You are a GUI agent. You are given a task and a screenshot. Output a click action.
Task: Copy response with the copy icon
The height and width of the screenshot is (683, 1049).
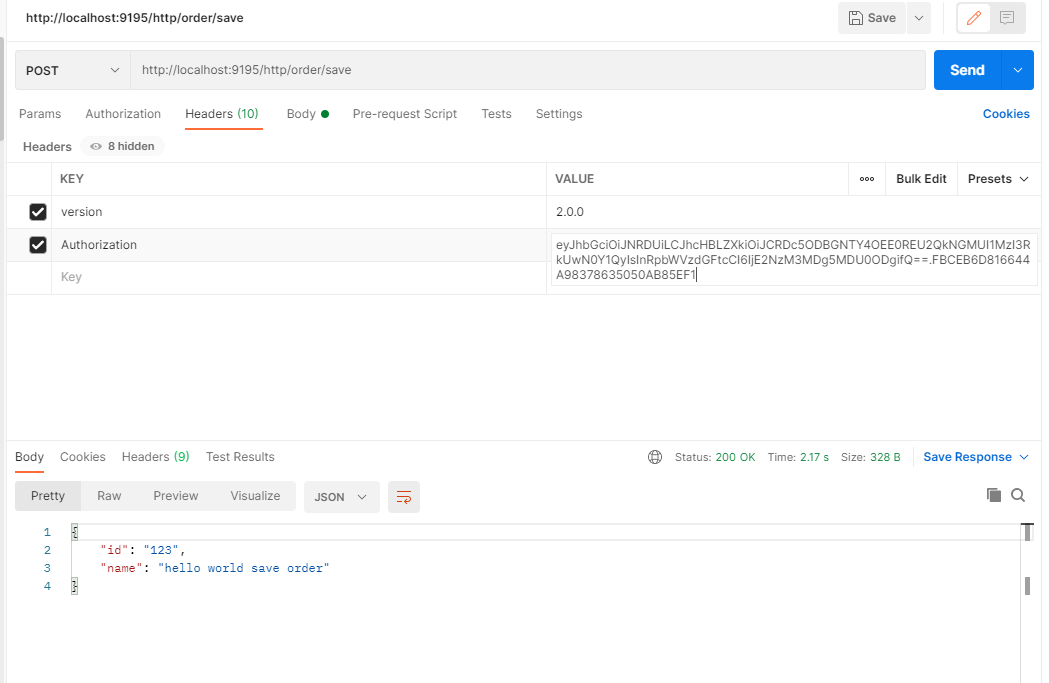994,495
